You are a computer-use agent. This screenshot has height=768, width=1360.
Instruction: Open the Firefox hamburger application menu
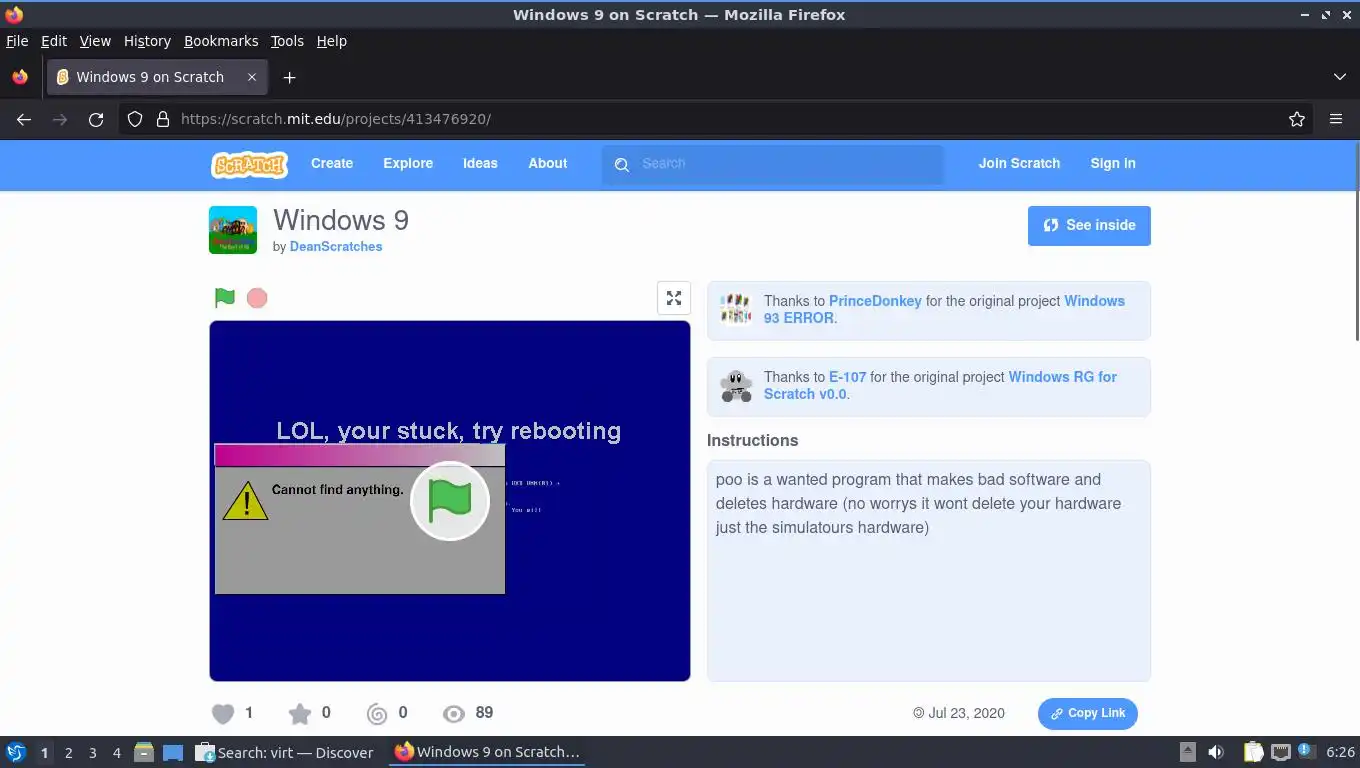click(1336, 119)
